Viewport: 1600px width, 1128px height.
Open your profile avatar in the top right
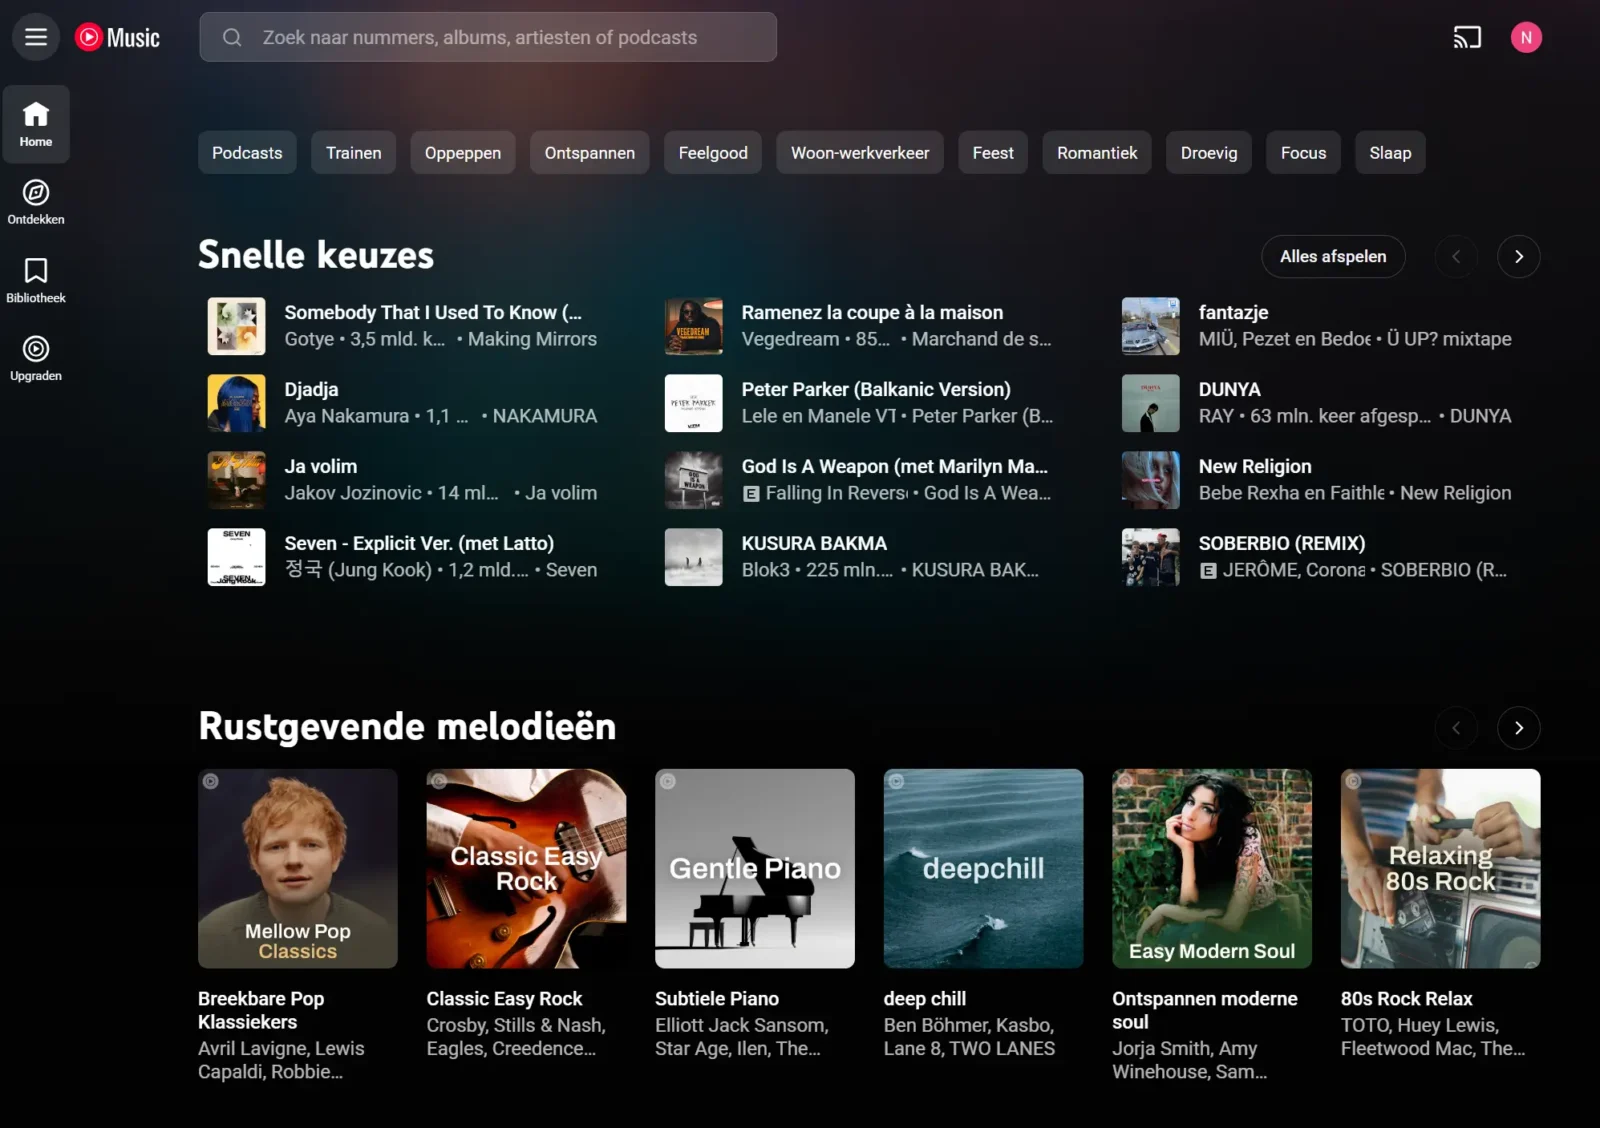pos(1526,37)
